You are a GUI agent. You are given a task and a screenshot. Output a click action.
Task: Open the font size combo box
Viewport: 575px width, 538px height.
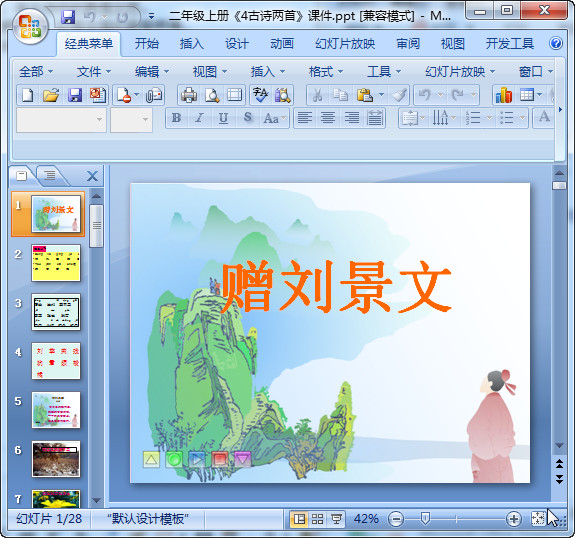click(131, 120)
